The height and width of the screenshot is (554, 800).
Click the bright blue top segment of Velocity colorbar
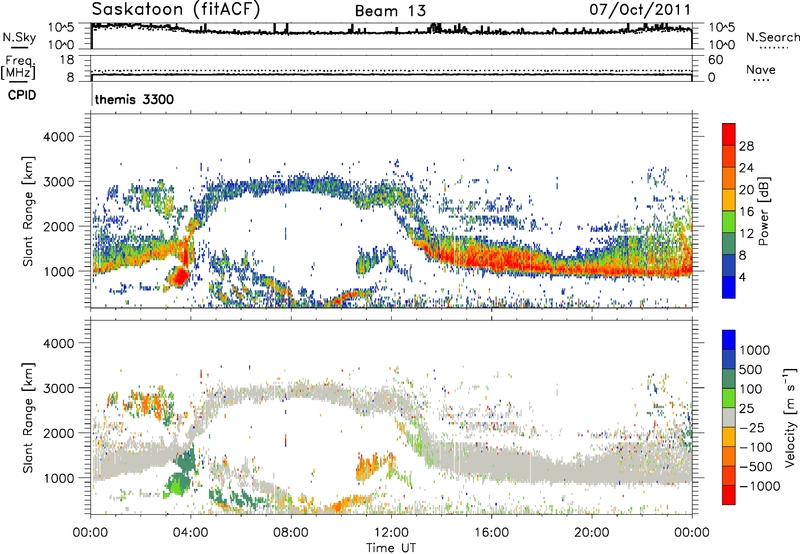pyautogui.click(x=729, y=340)
